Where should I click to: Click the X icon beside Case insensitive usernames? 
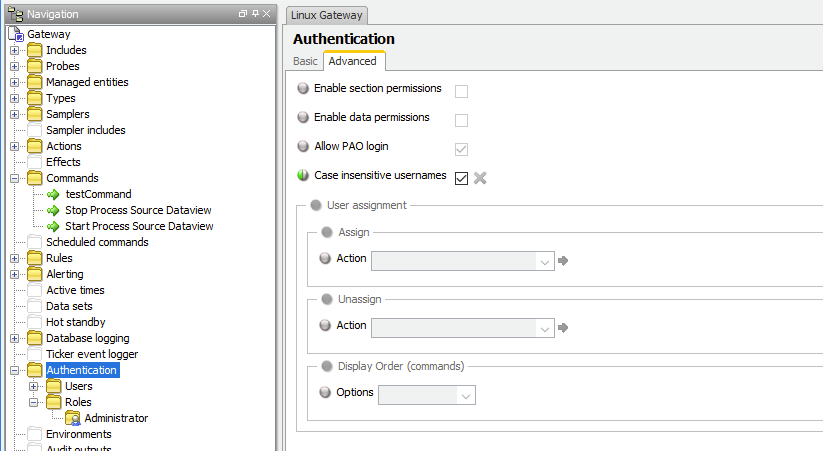(x=480, y=178)
